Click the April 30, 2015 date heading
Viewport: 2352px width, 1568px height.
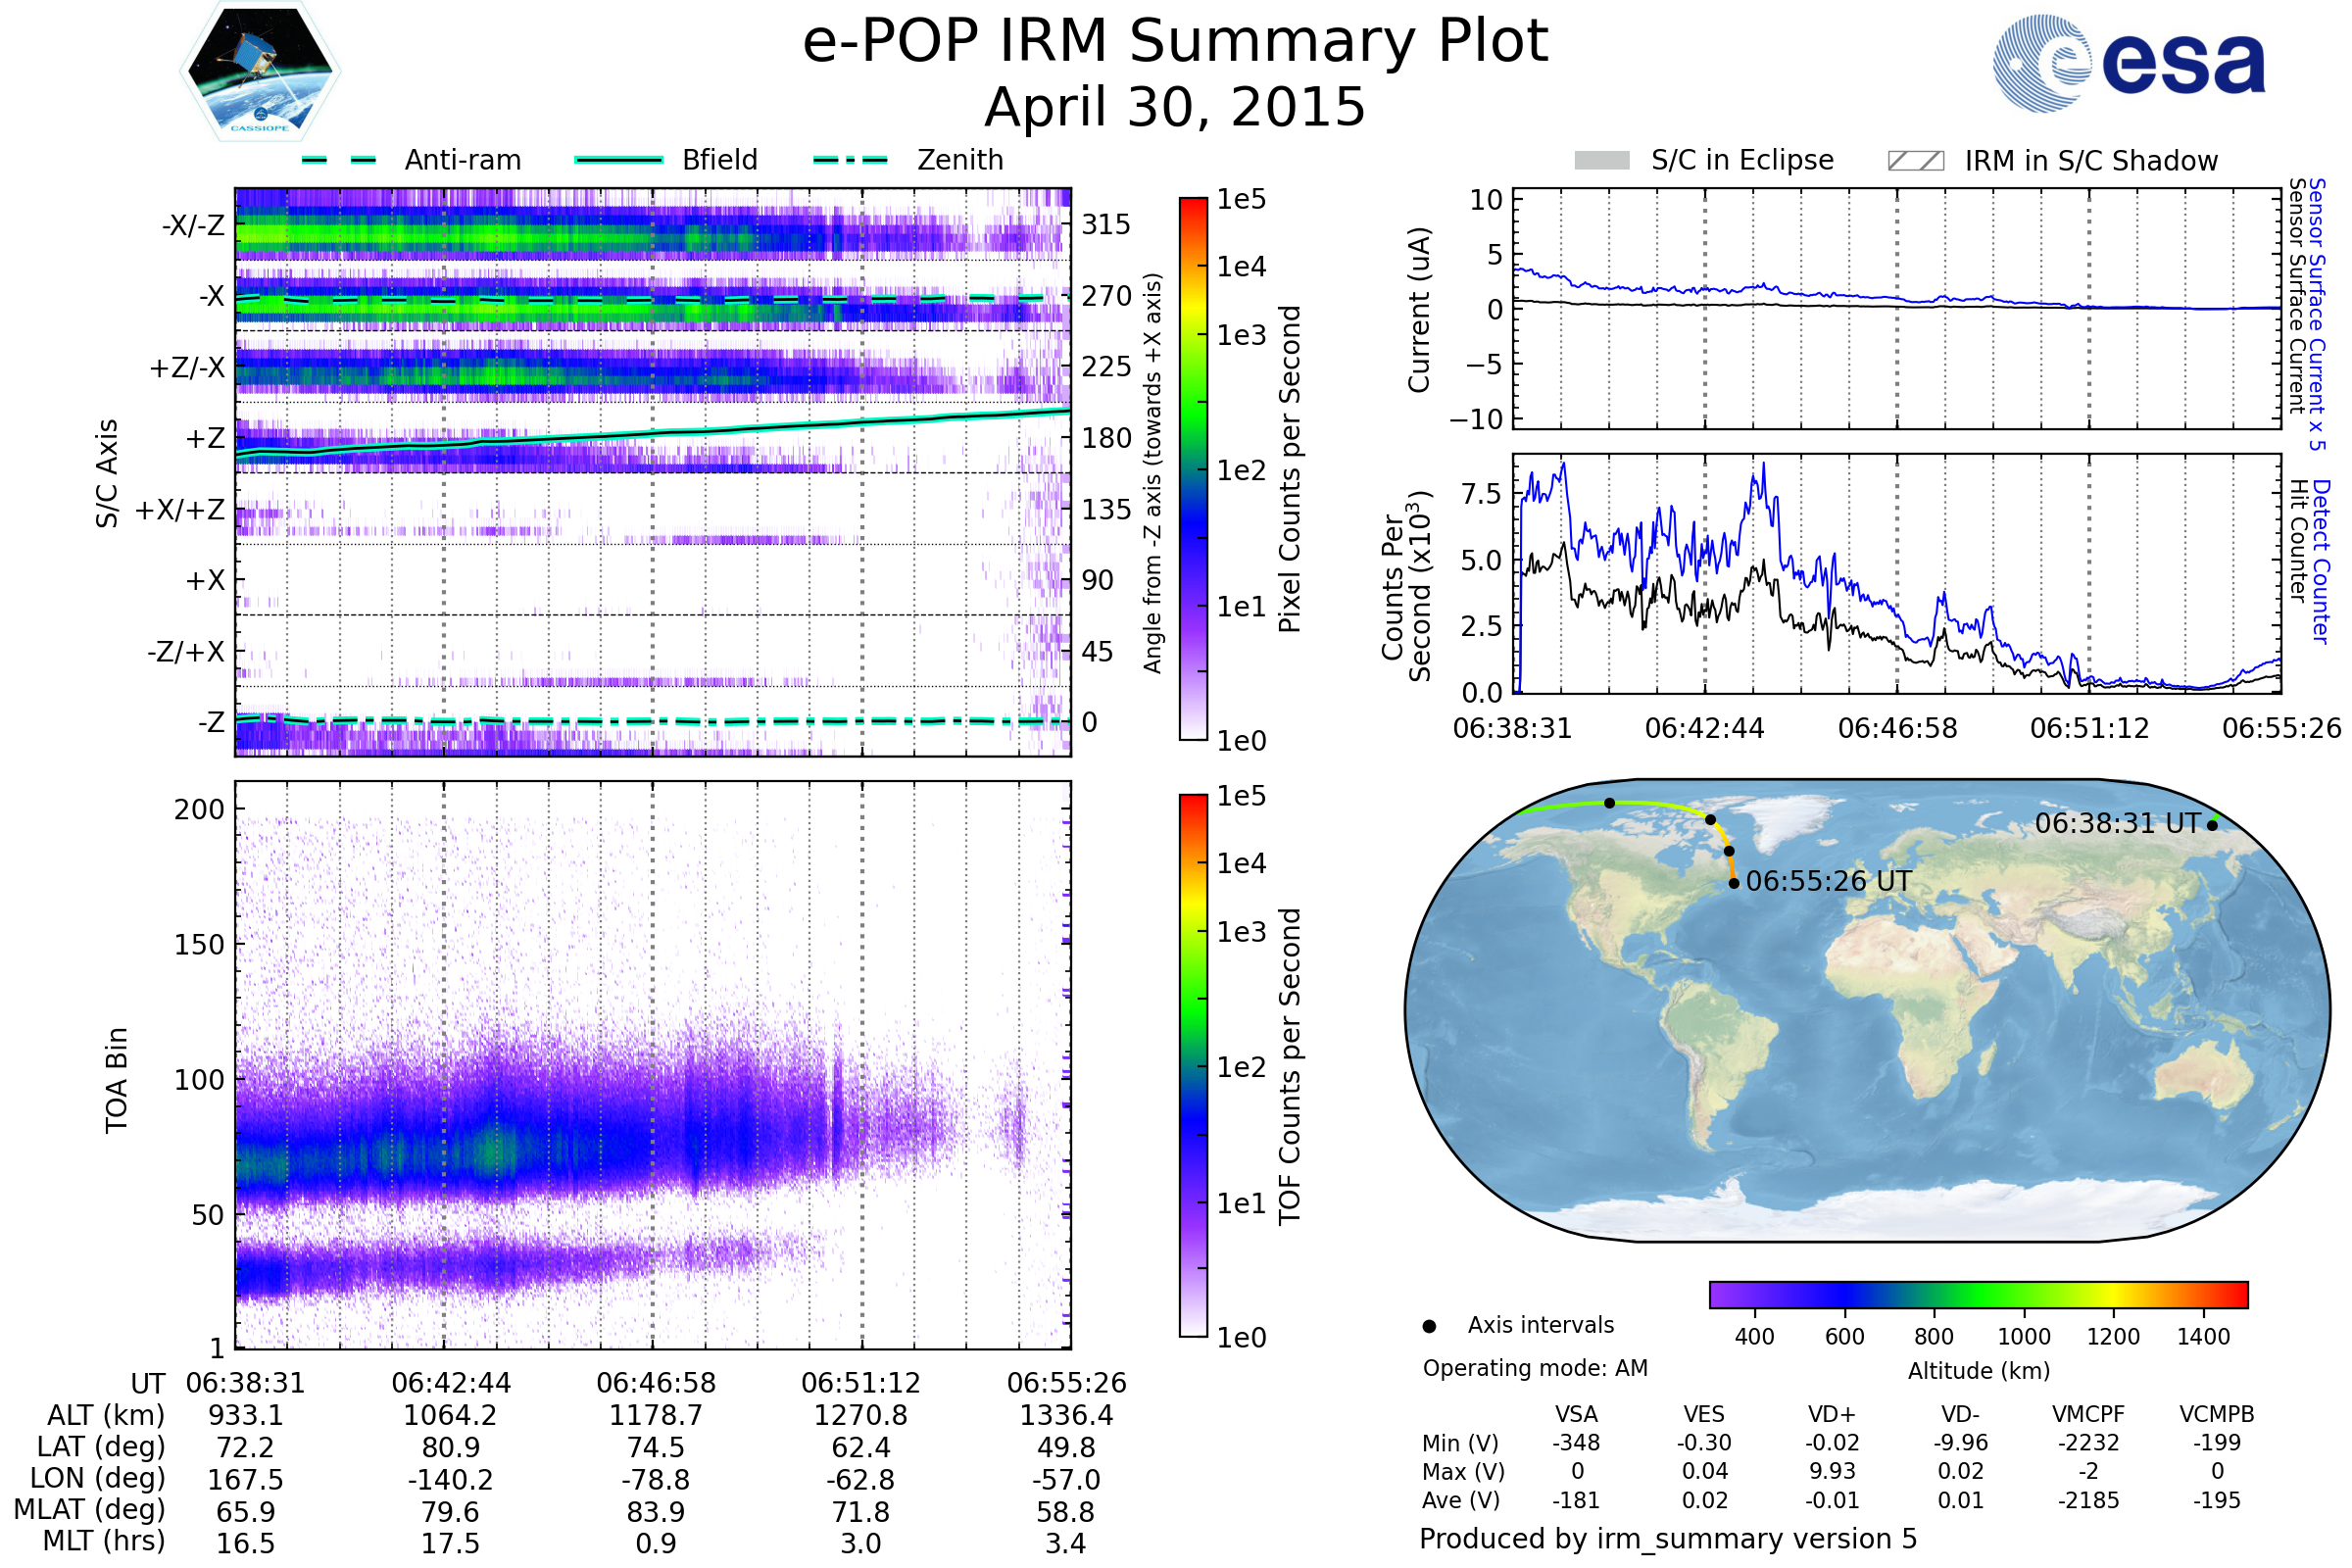[1175, 107]
